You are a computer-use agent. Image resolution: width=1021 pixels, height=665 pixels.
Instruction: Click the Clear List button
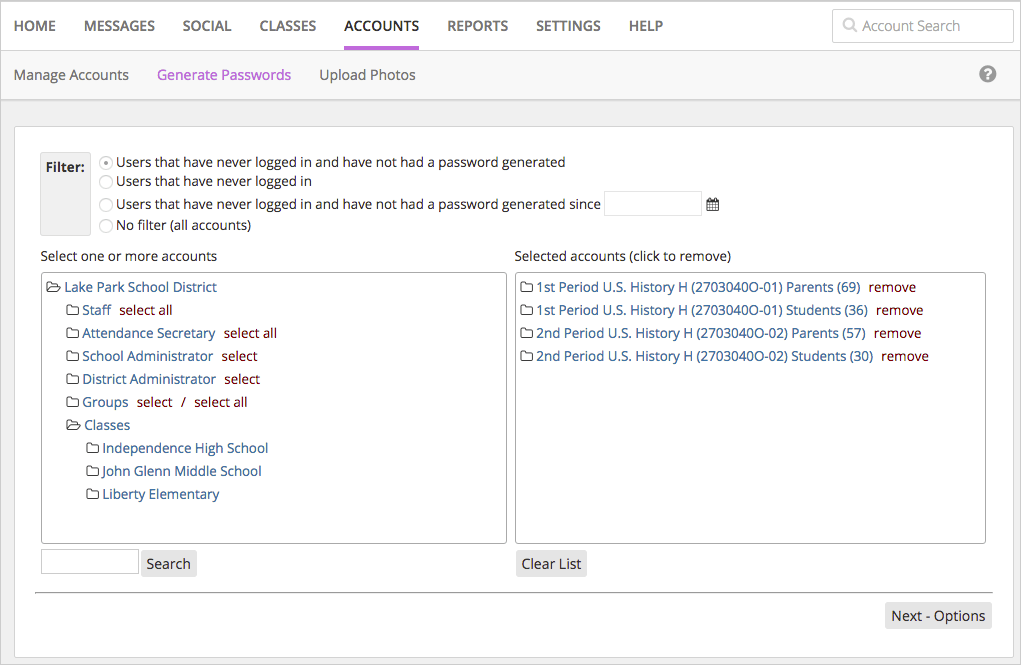point(551,563)
